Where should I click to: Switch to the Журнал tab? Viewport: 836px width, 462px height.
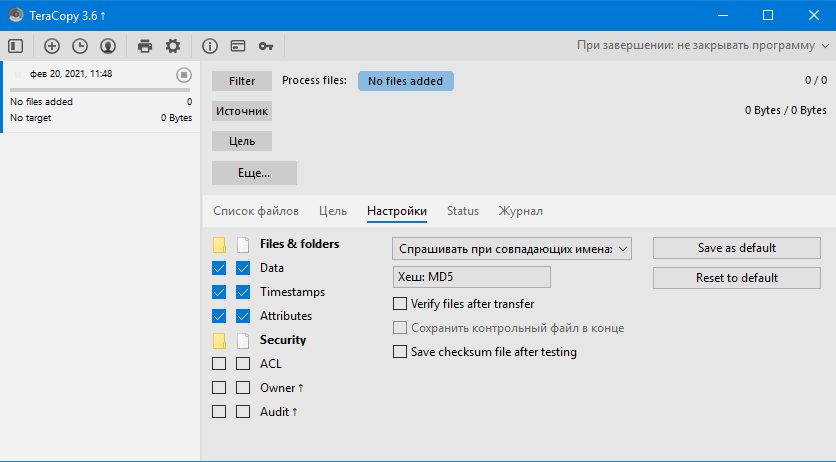click(520, 211)
